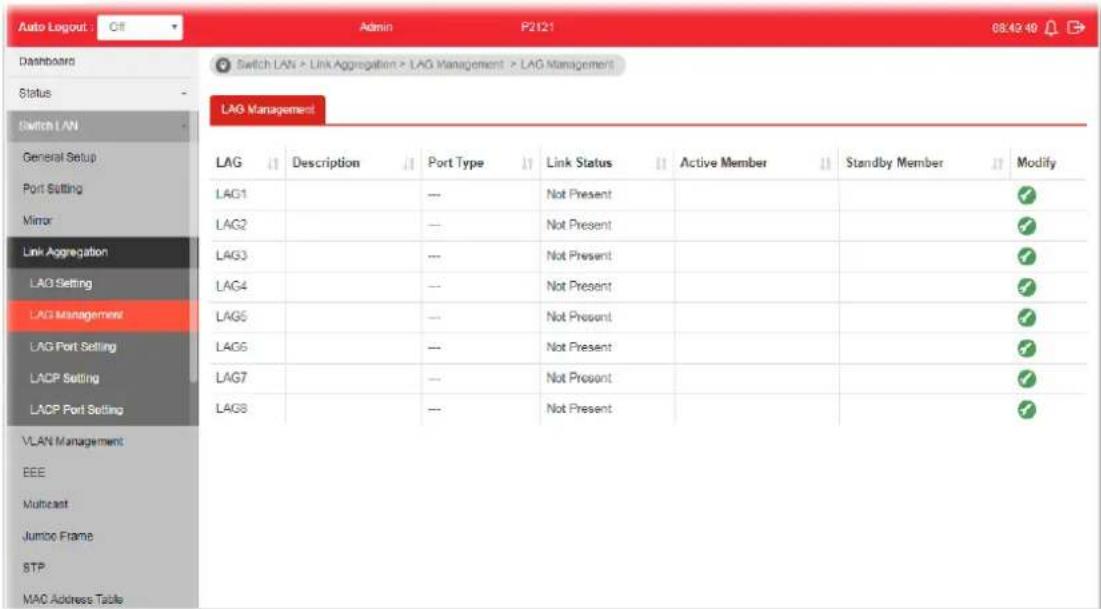Click the modify icon for LAG7

point(1027,379)
